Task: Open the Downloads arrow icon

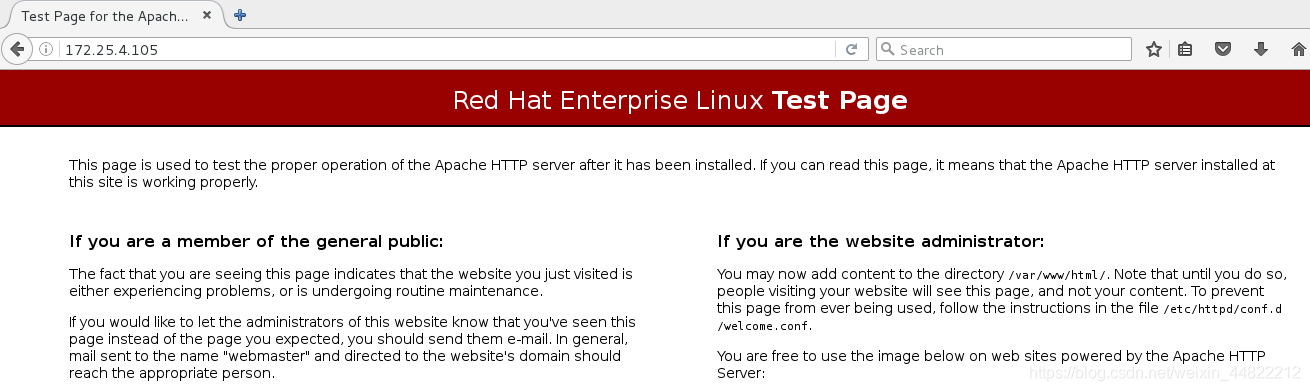Action: 1260,49
